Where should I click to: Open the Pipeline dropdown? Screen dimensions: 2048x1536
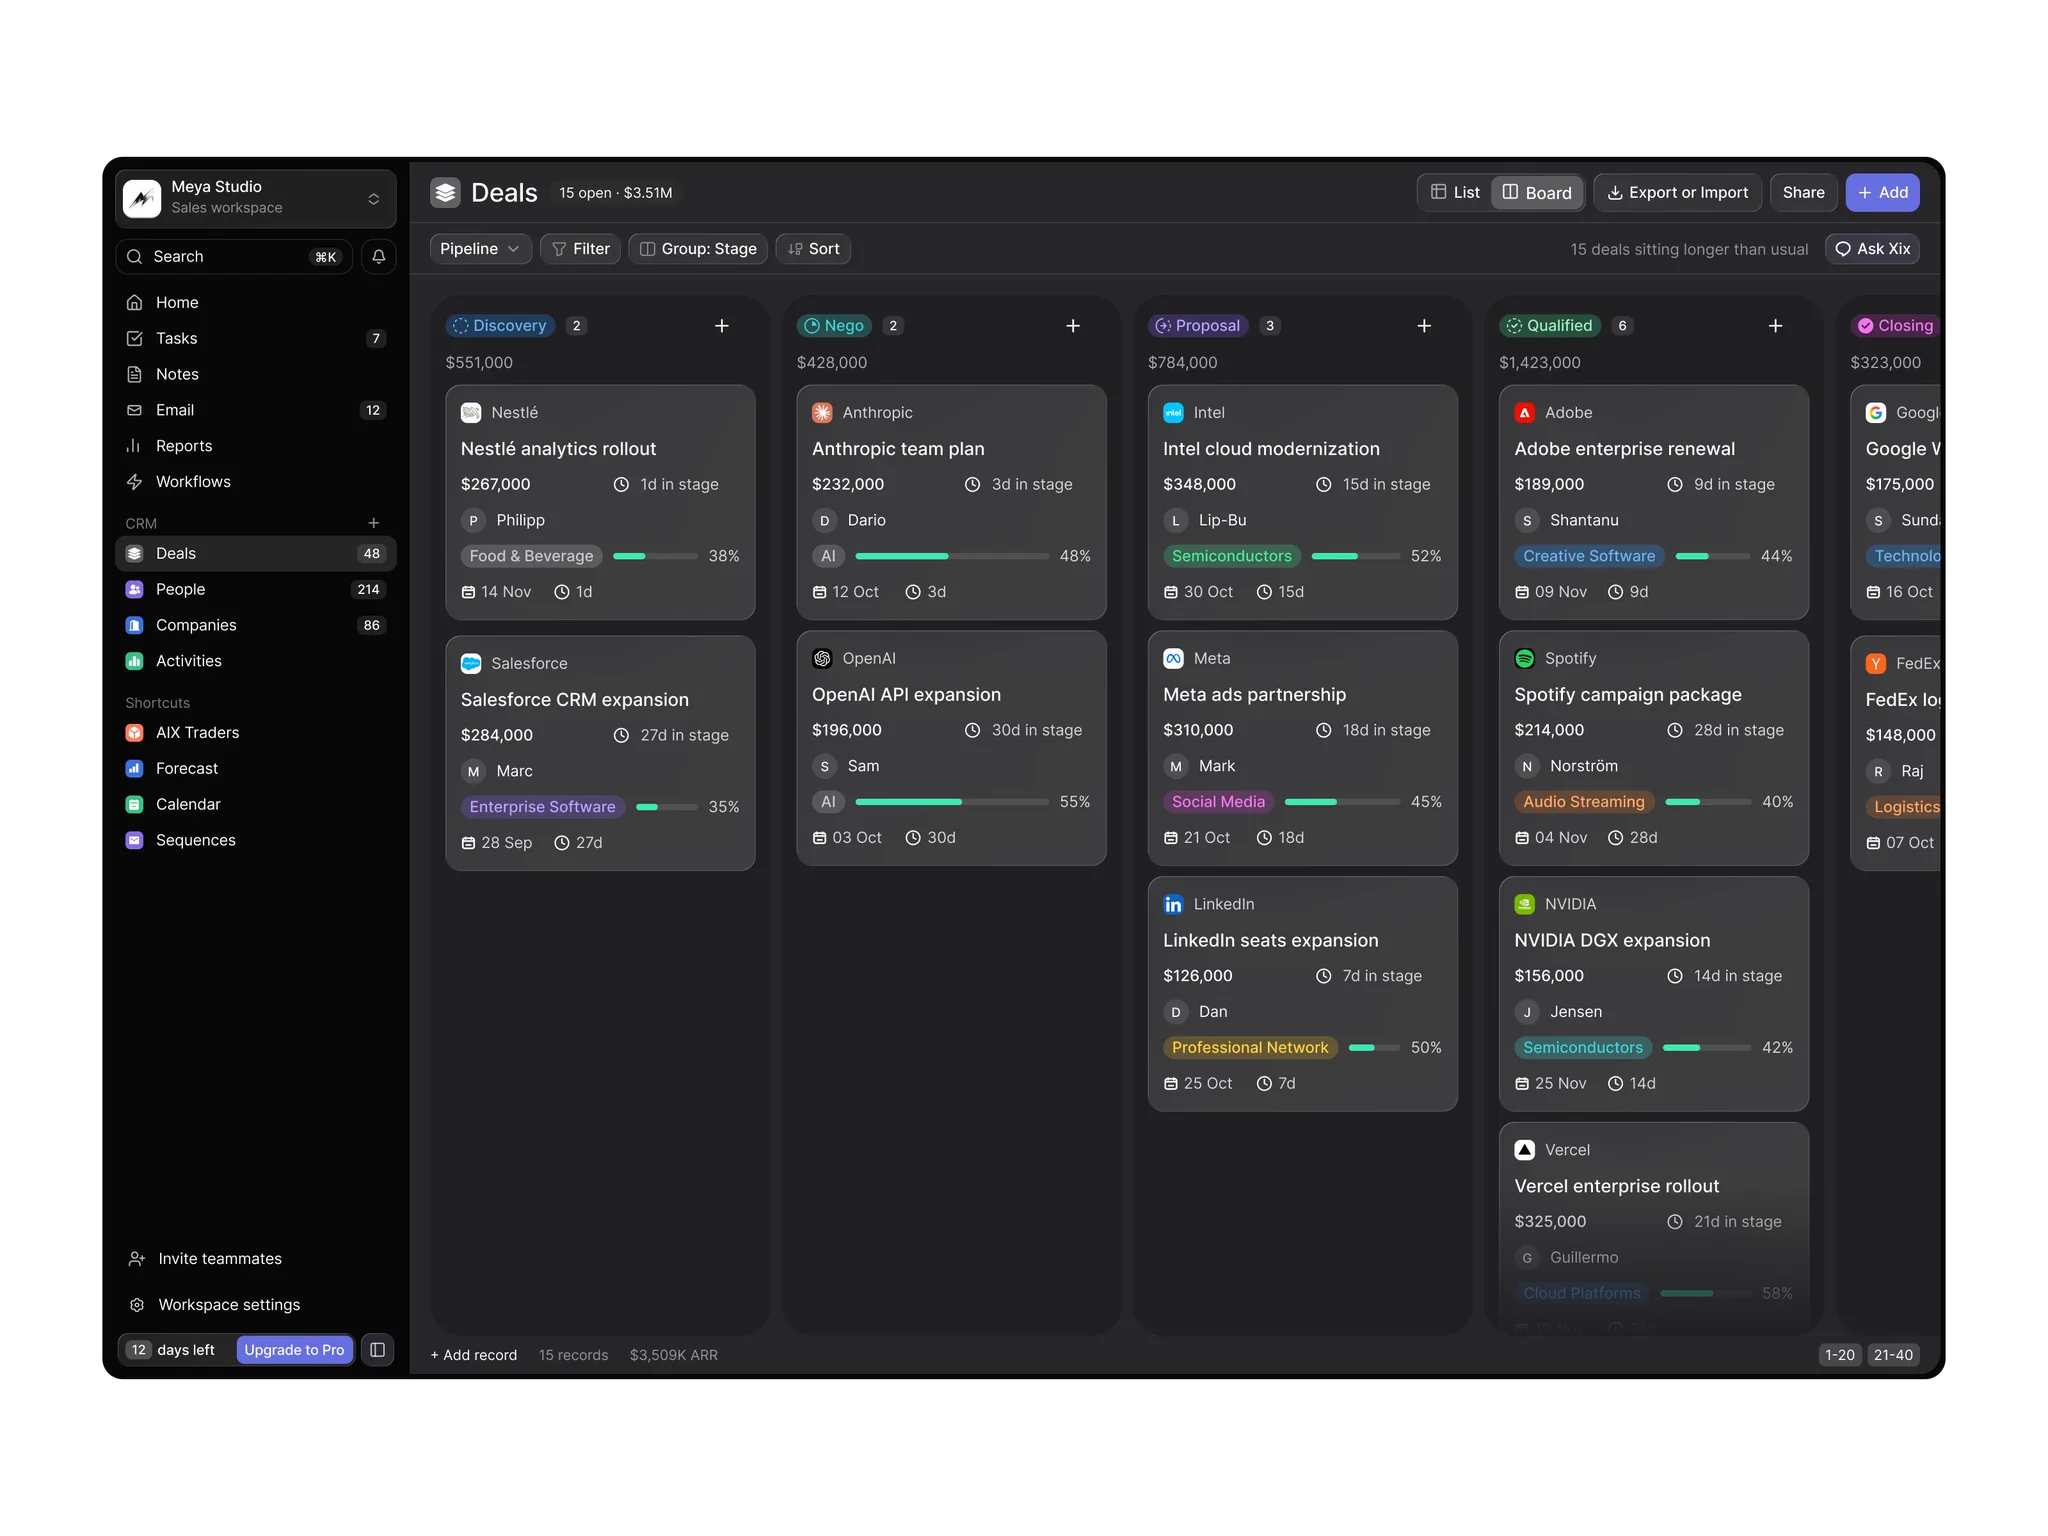[x=480, y=249]
